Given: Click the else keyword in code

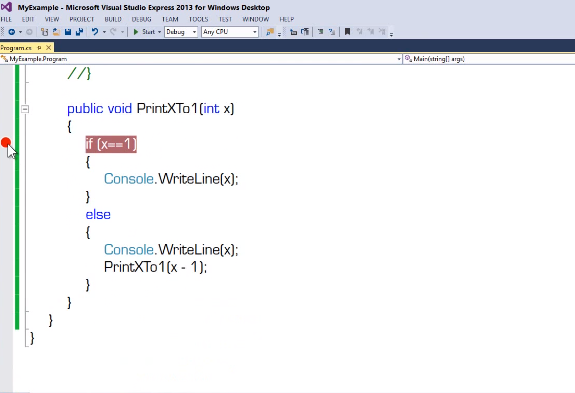Looking at the screenshot, I should pos(98,214).
